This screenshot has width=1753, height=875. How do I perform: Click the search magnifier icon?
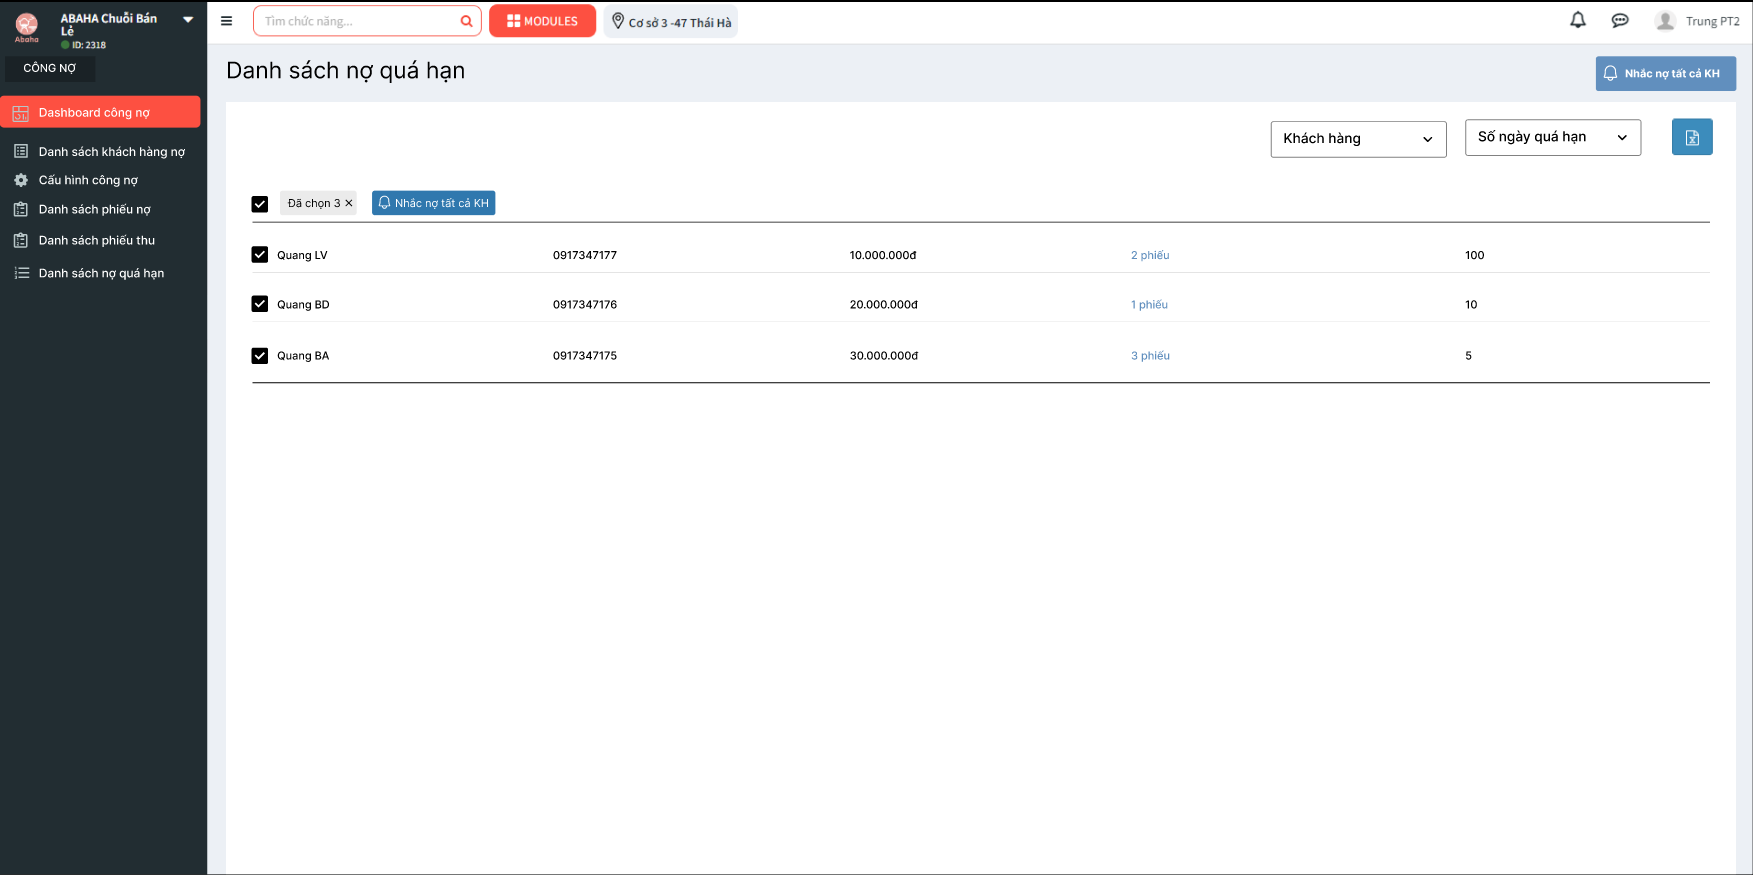click(x=466, y=21)
